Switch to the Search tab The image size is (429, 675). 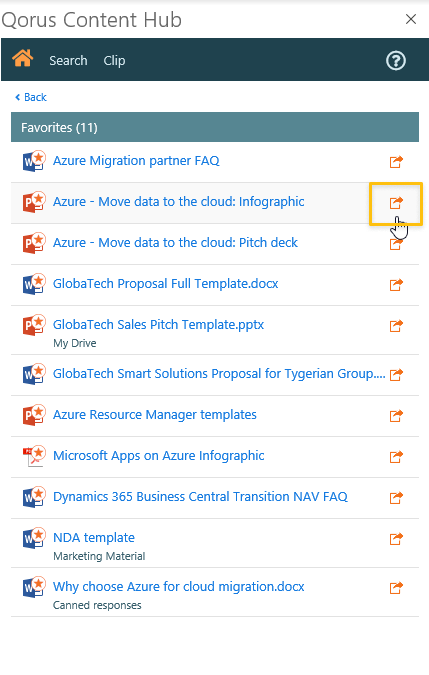coord(68,61)
